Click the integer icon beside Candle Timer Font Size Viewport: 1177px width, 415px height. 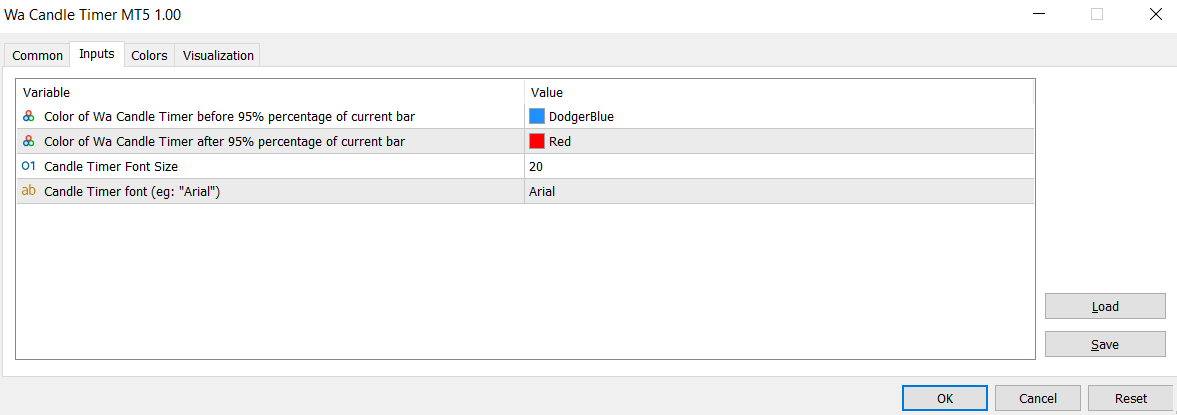pyautogui.click(x=29, y=166)
